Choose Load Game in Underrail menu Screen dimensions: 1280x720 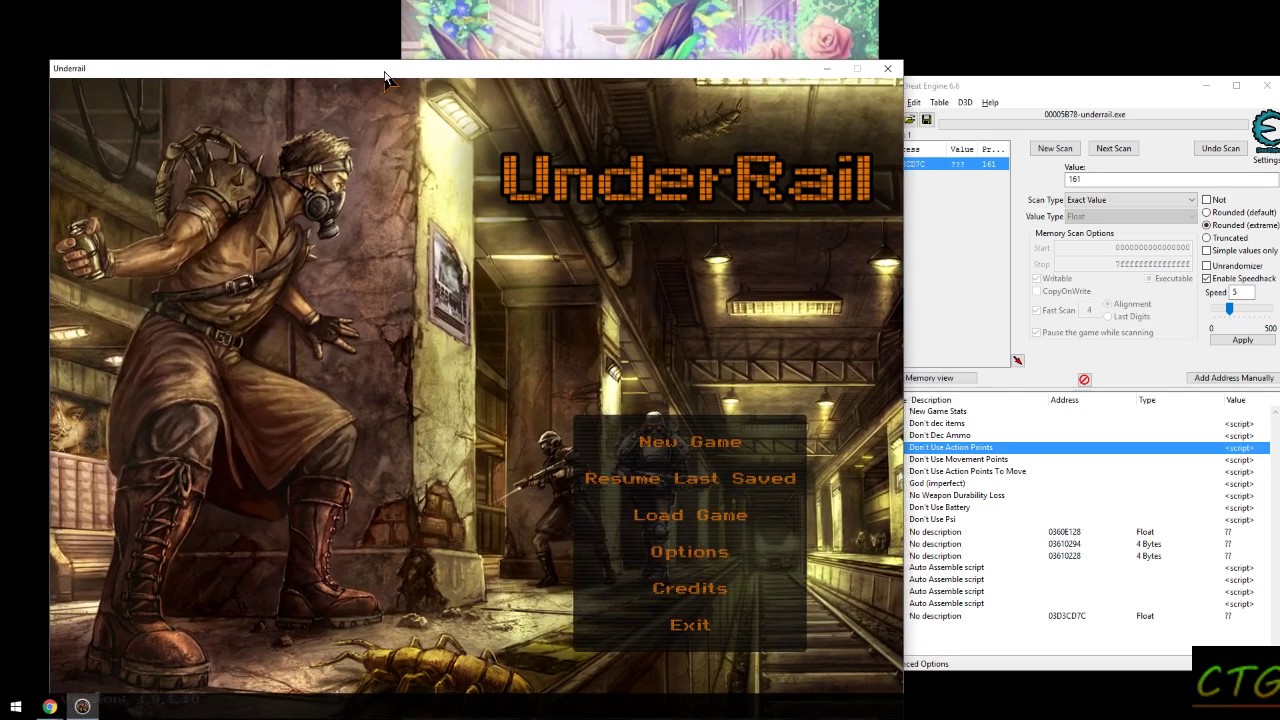pos(690,515)
